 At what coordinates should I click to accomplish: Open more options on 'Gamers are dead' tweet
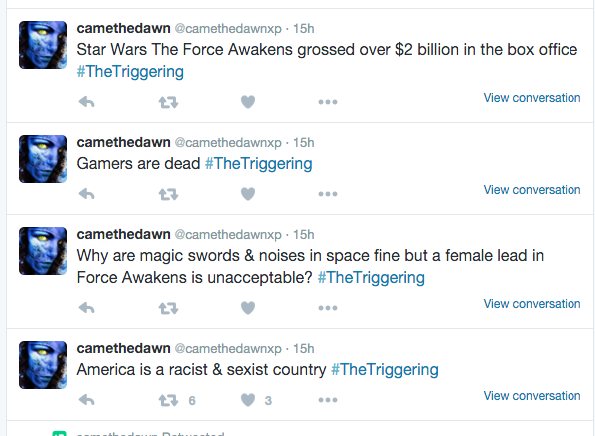[x=328, y=194]
